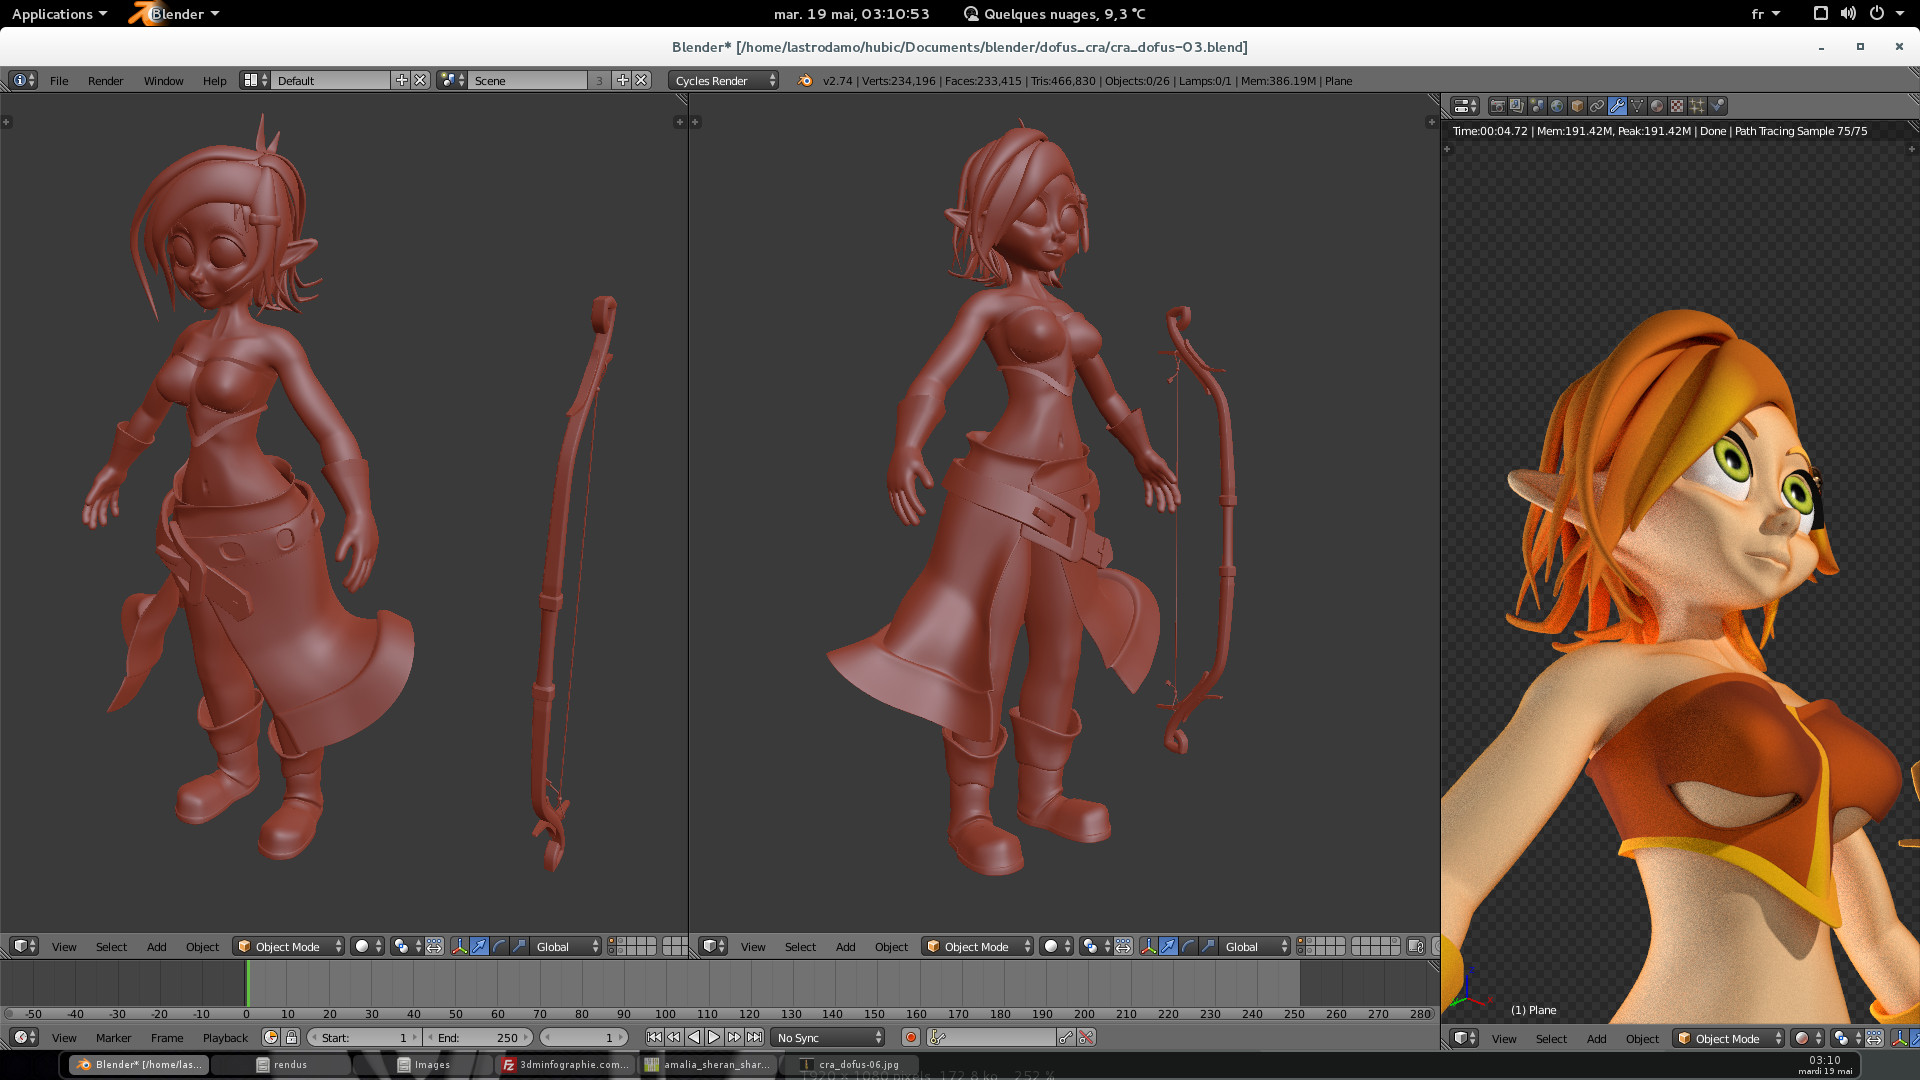Click the End frame field
The image size is (1920, 1080).
478,1038
